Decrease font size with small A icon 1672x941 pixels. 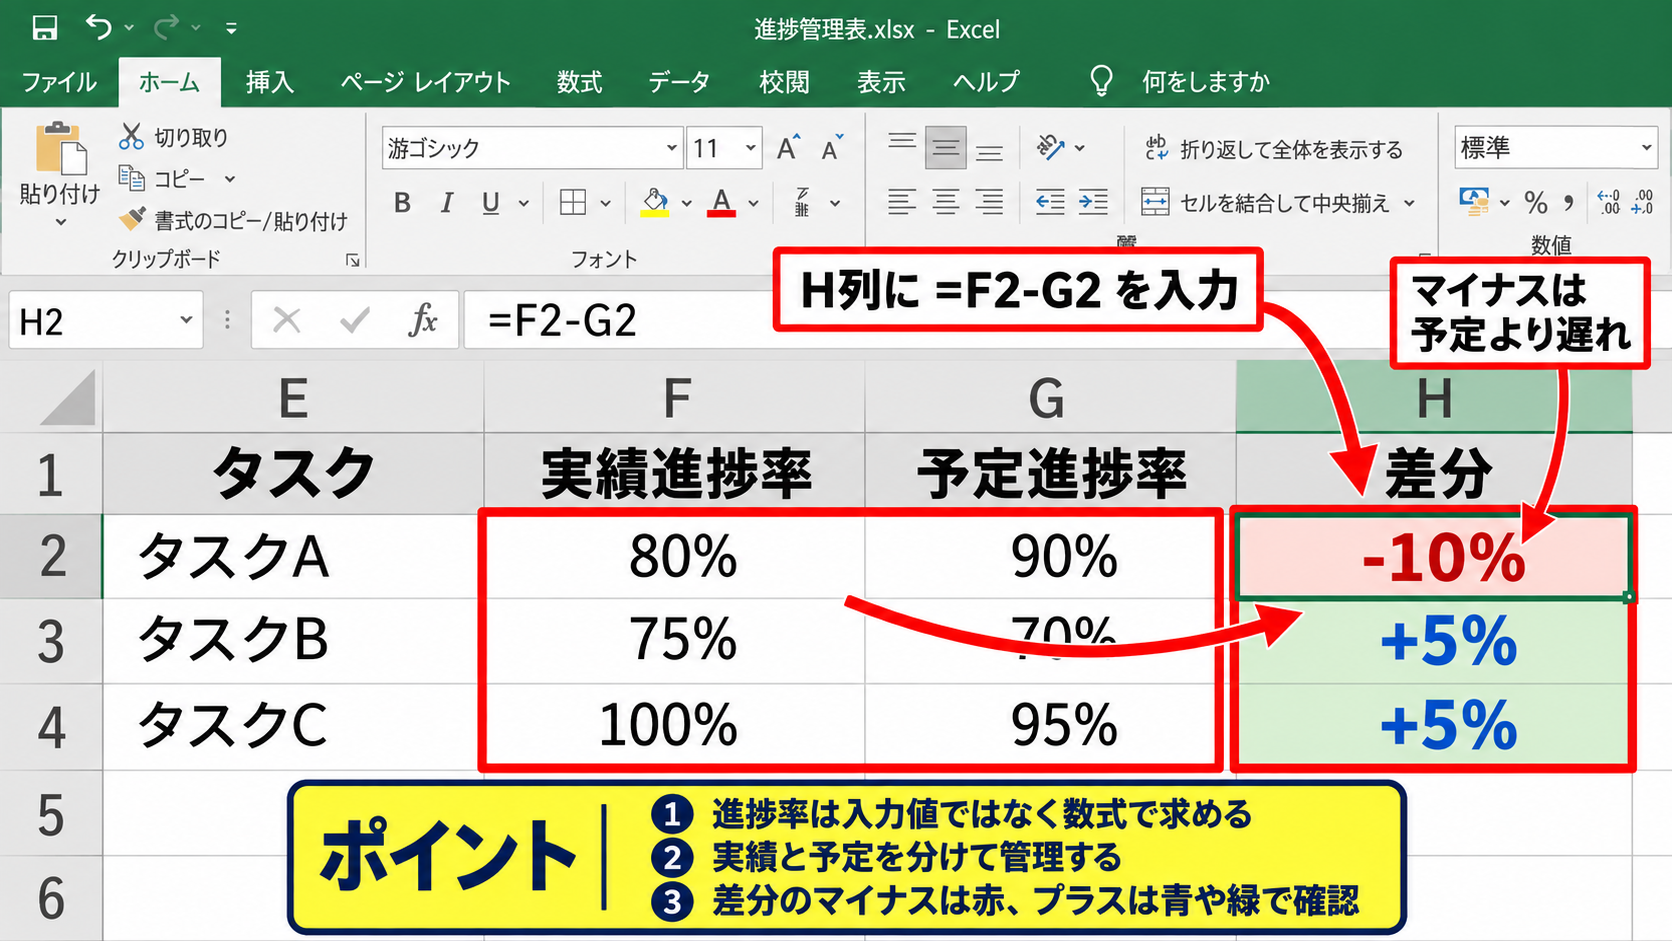point(832,148)
